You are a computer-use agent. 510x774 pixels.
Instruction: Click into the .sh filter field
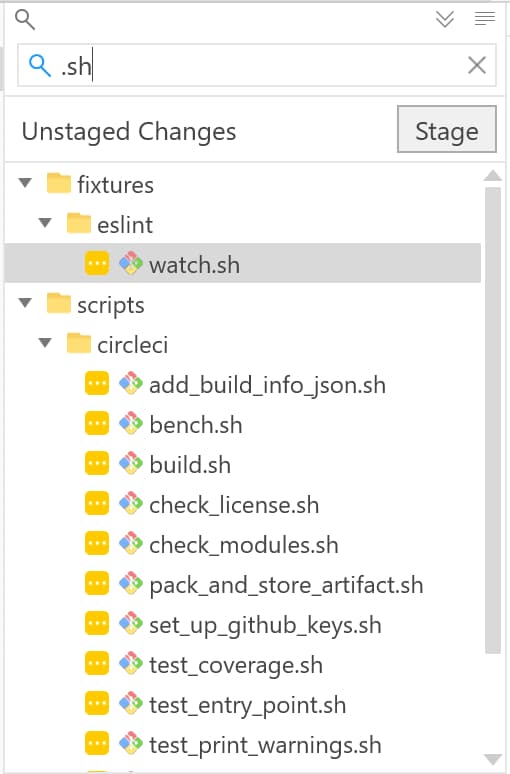(257, 65)
